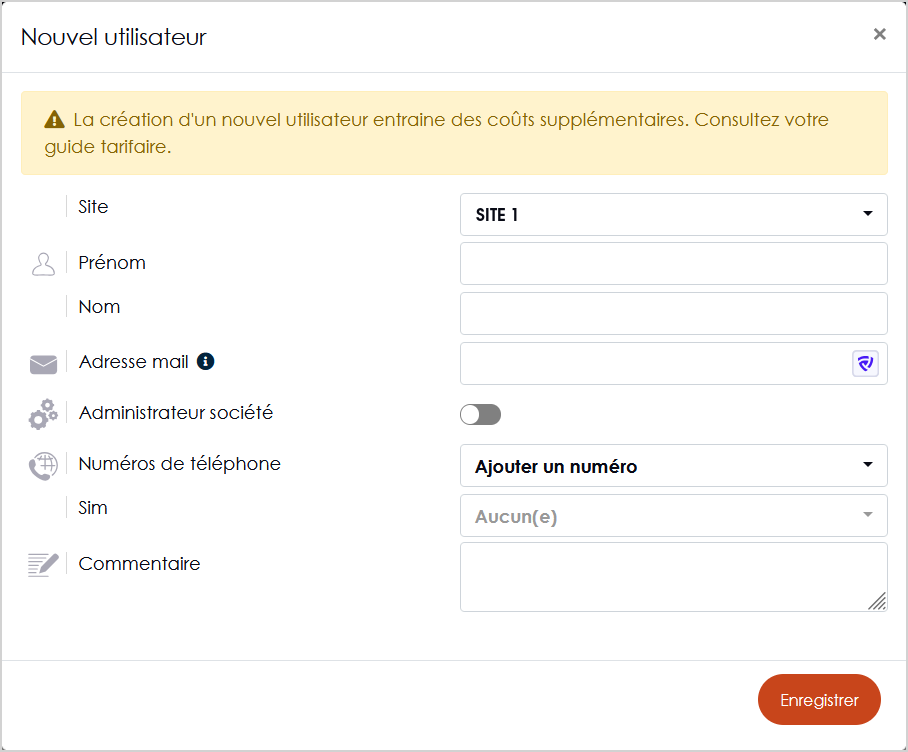
Task: Click the purple password manager icon in mail field
Action: (866, 364)
